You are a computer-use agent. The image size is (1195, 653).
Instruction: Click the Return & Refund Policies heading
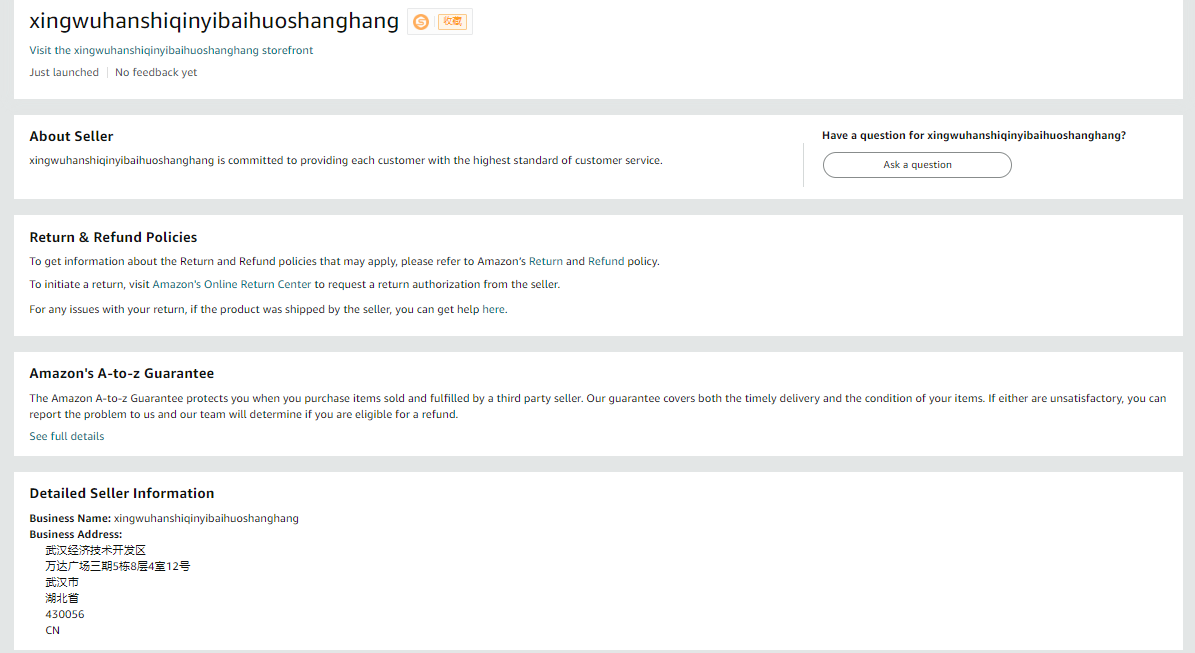[112, 237]
